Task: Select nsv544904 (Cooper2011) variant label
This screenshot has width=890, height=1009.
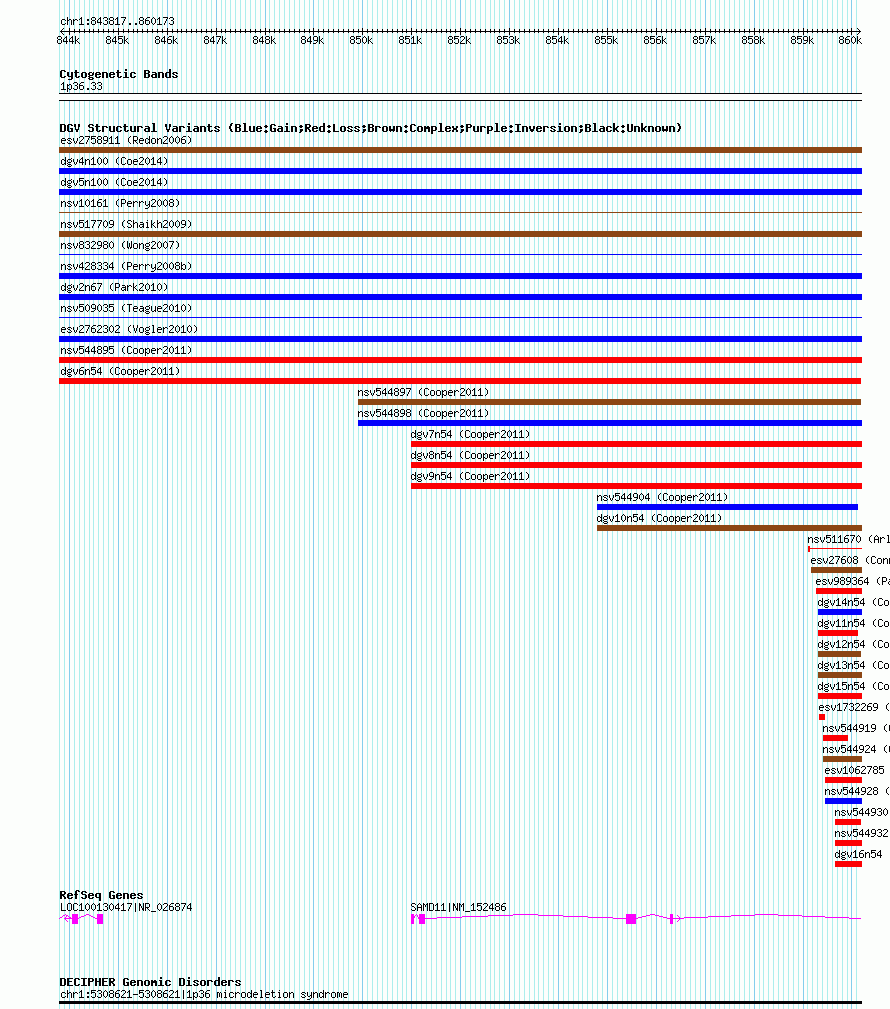Action: click(x=662, y=497)
